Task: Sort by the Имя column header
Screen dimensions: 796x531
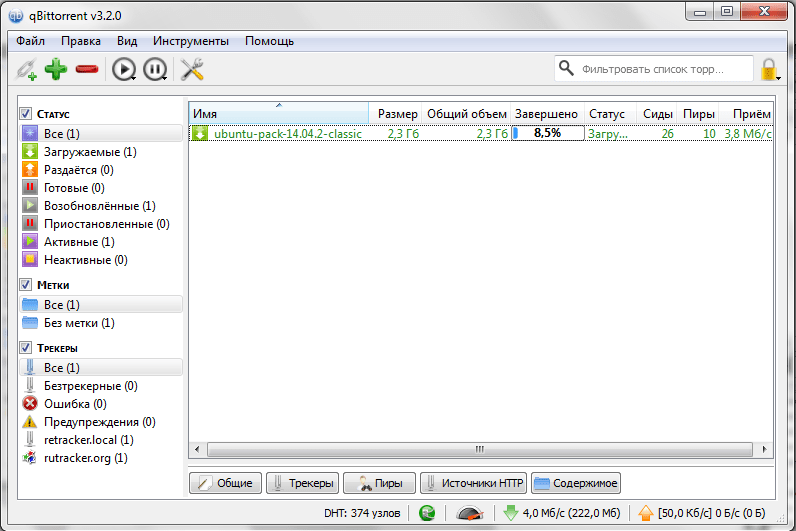Action: pos(279,113)
